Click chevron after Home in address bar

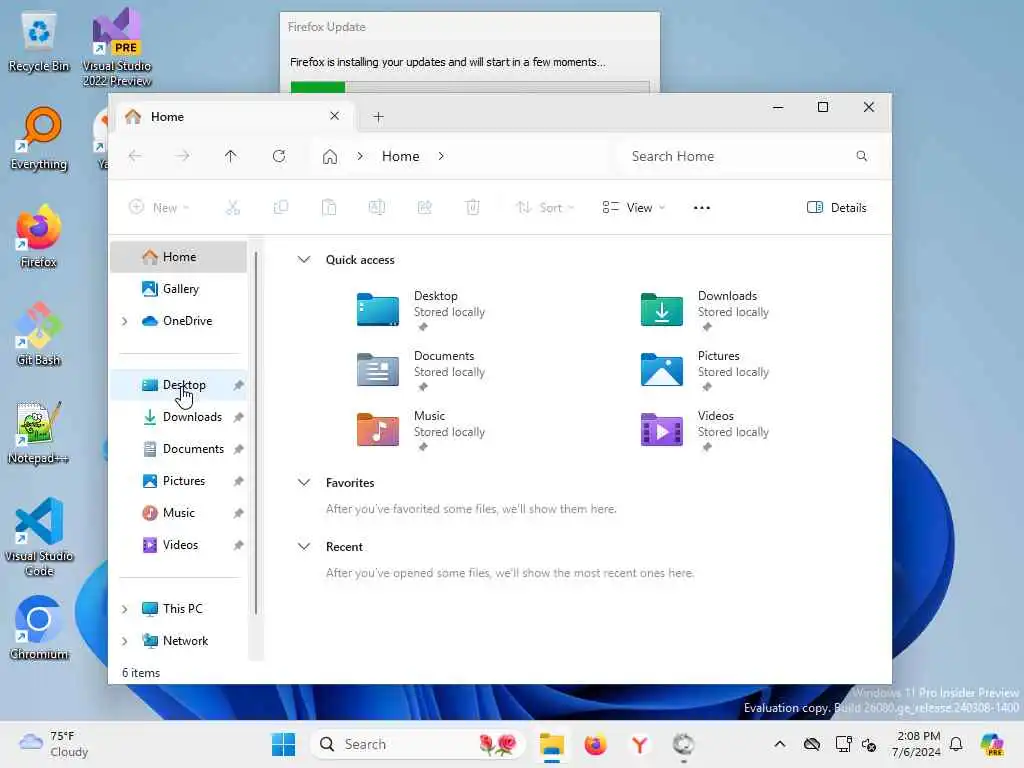[x=441, y=156]
